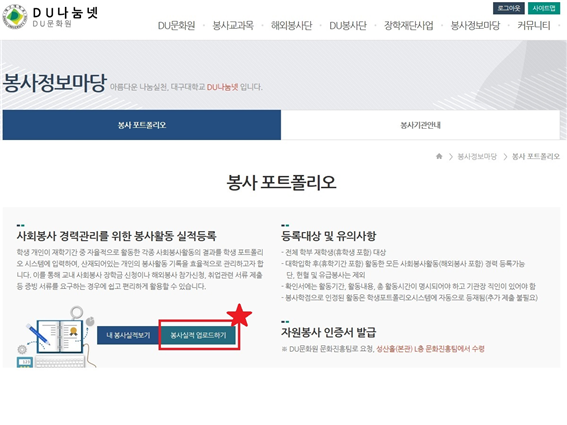Click the 봉사 포트폴리오 breadcrumb link

(536, 156)
